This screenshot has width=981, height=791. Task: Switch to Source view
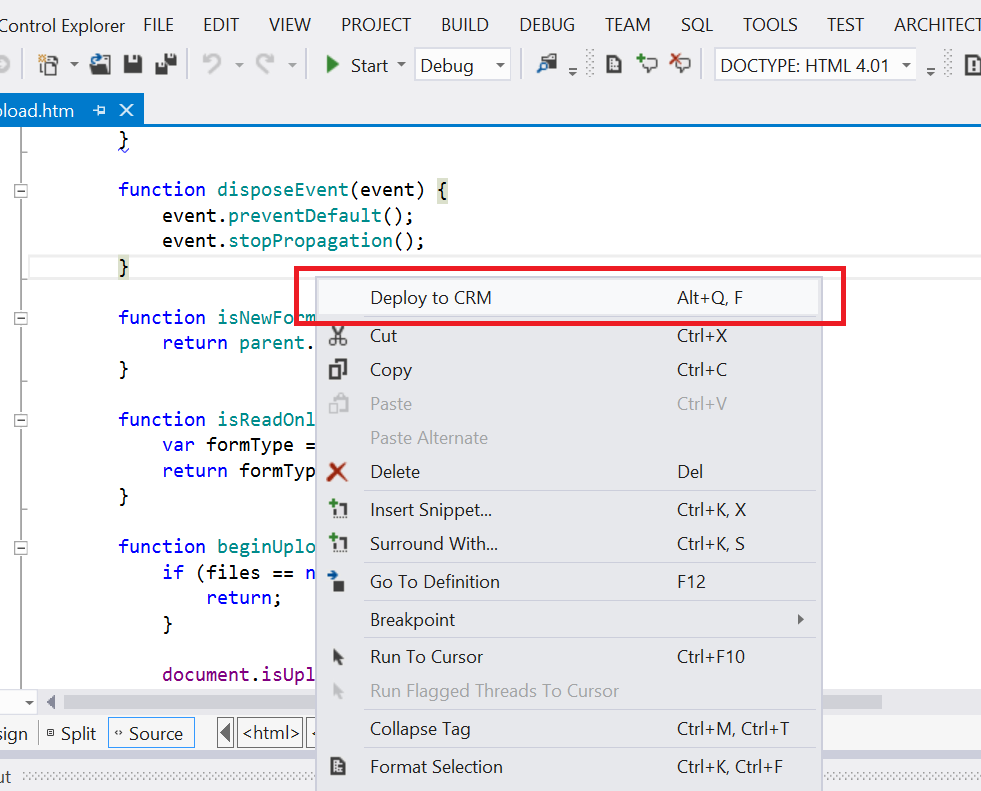coord(148,733)
